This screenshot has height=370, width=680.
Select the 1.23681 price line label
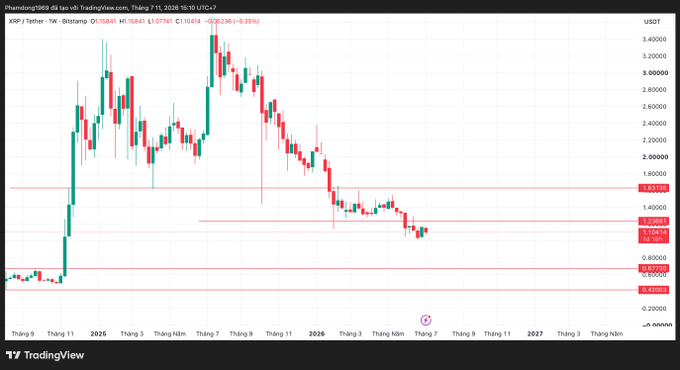(654, 221)
